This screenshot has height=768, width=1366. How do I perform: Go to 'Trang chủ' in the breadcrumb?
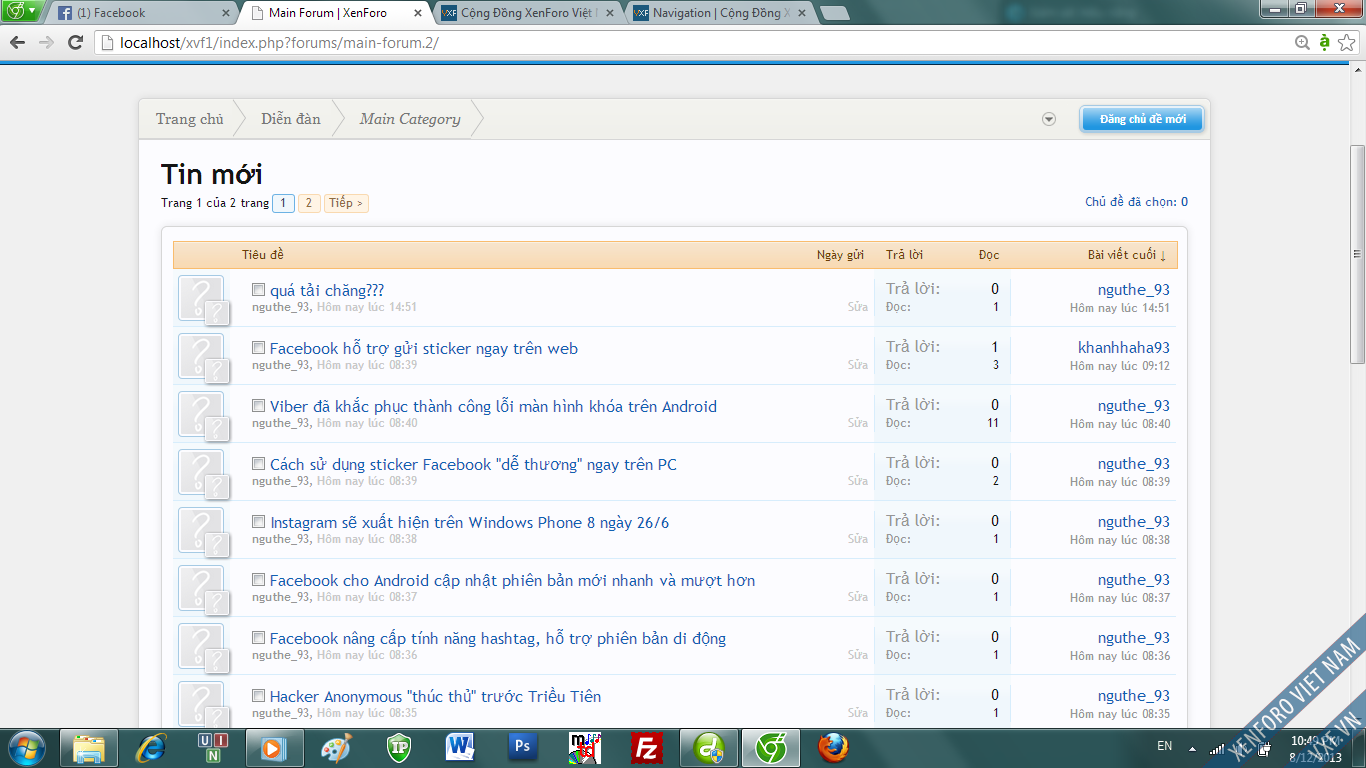(190, 119)
